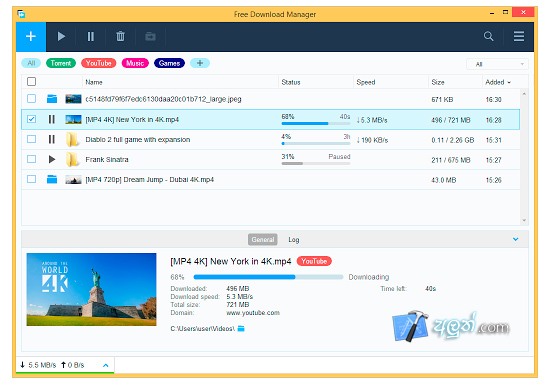Image resolution: width=546 pixels, height=384 pixels.
Task: Open folder for the jpeg file row
Action: (52, 99)
